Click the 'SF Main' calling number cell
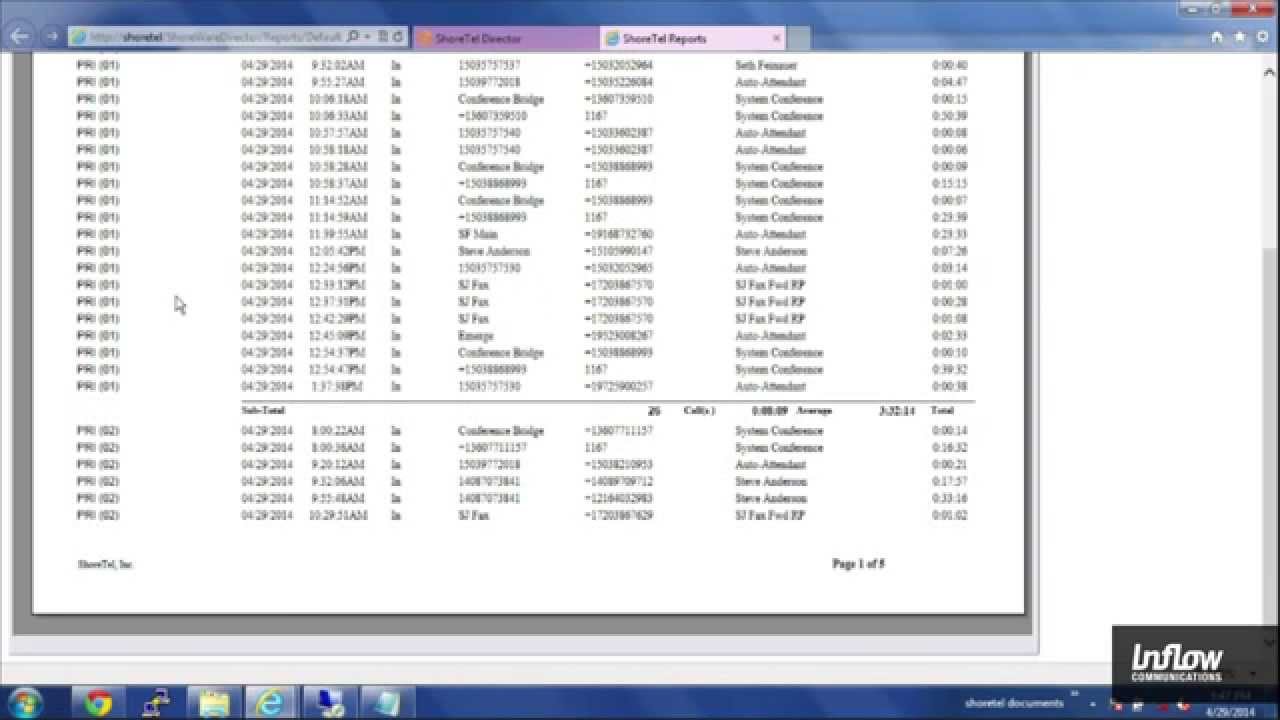 [x=478, y=234]
